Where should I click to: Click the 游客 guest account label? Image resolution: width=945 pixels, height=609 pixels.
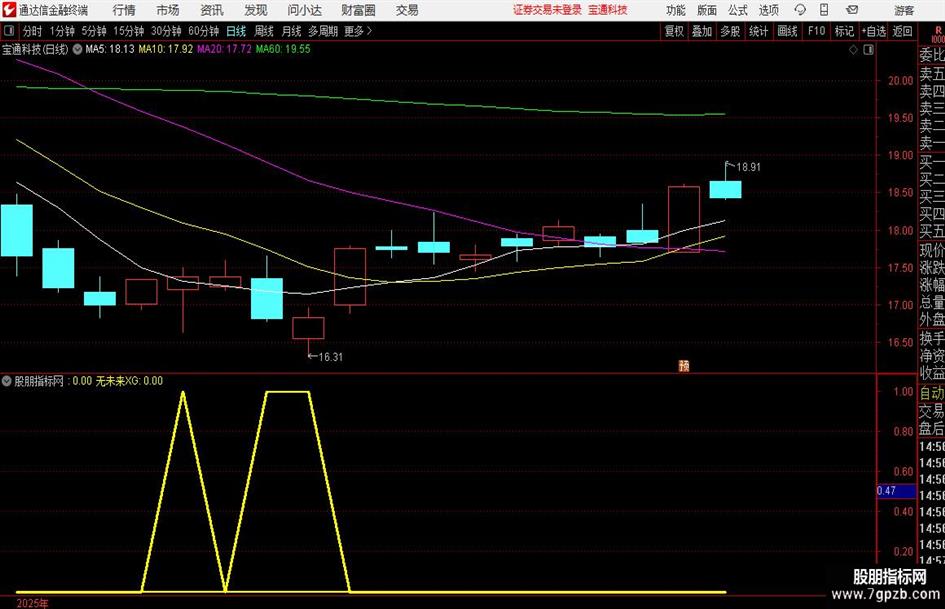(x=904, y=10)
